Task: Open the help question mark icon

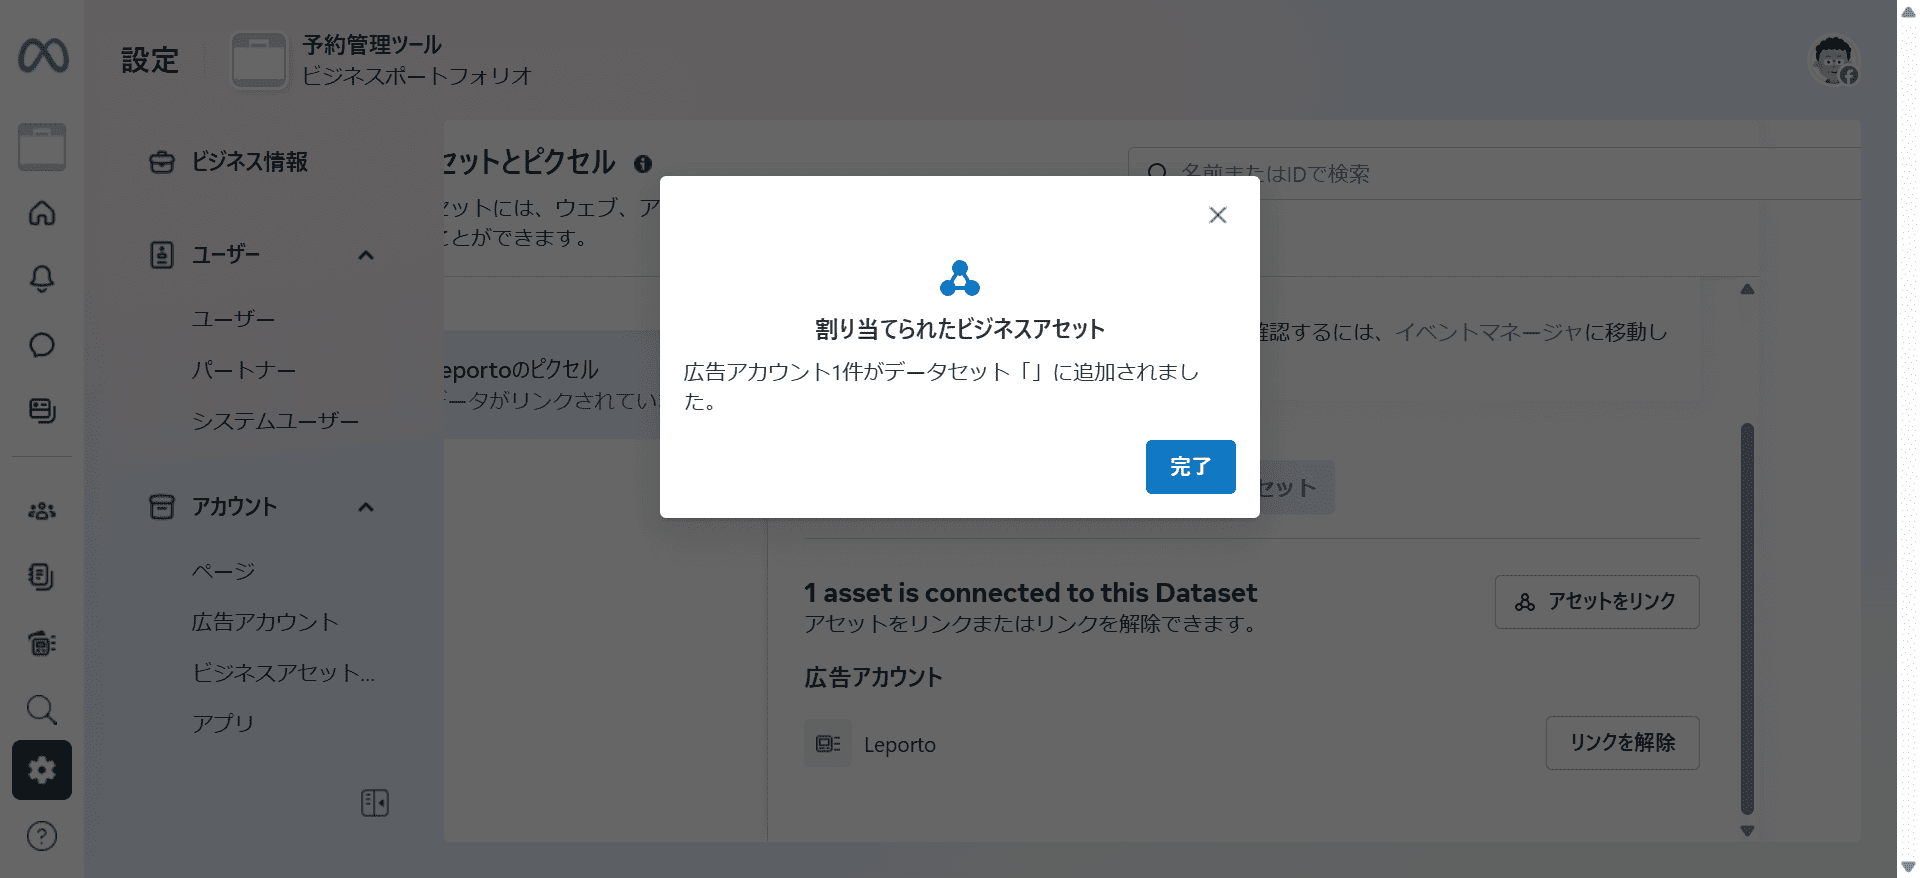Action: tap(42, 836)
